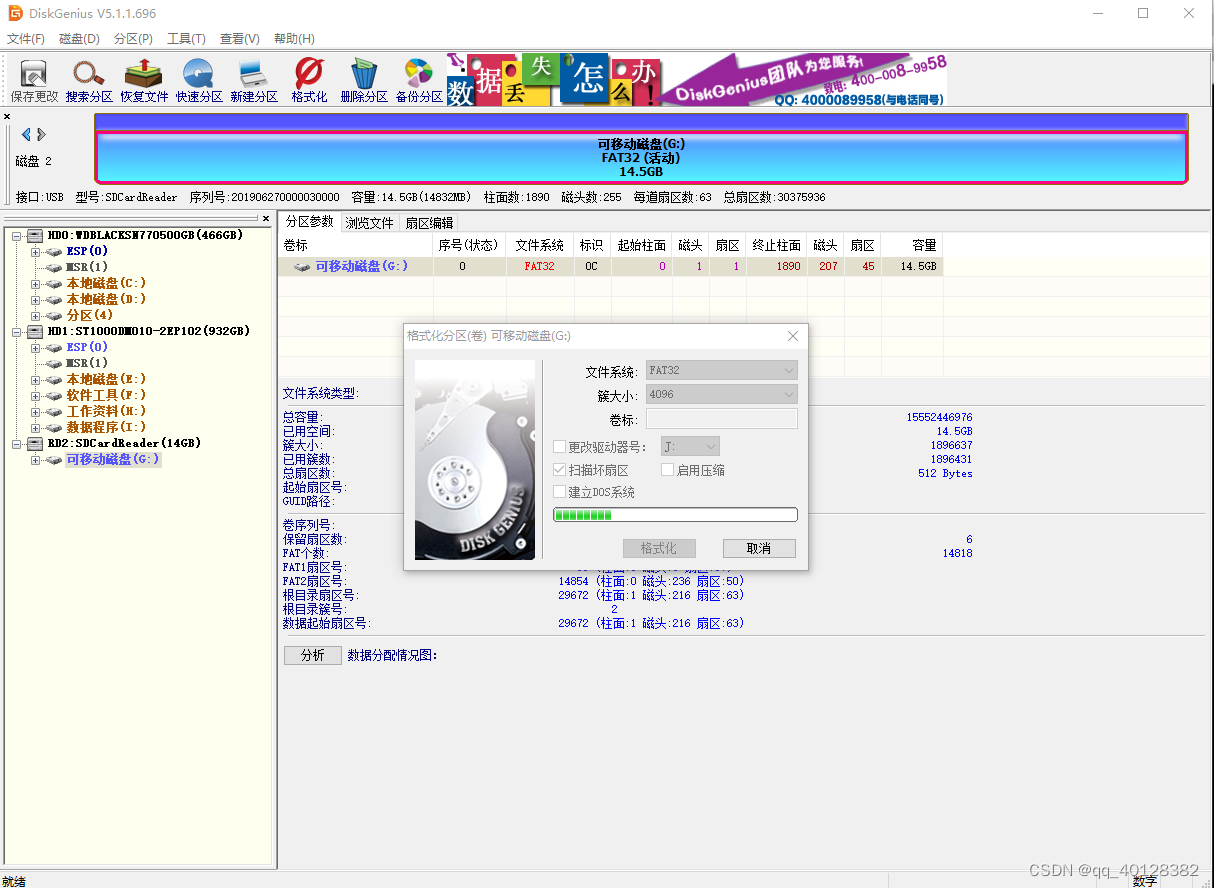Image resolution: width=1214 pixels, height=888 pixels.
Task: Click the DiskGenius app icon in title bar
Action: coord(15,13)
